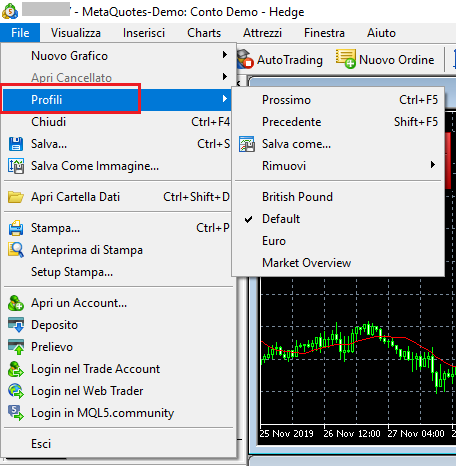The width and height of the screenshot is (456, 466).
Task: Open the Apri Cartella Dati folder icon
Action: coord(16,197)
